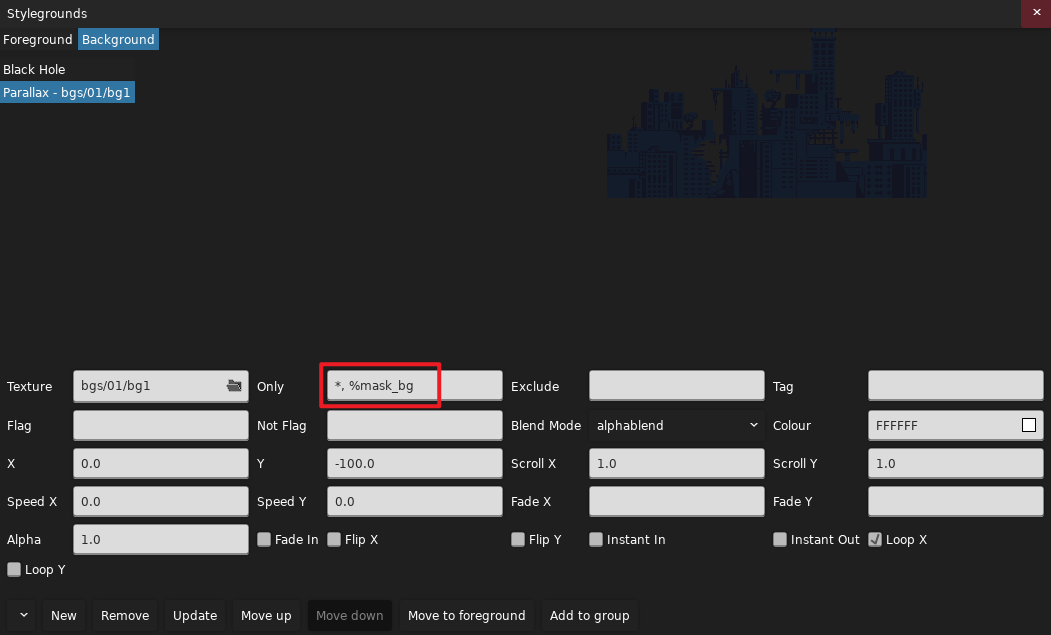
Task: Toggle the Flip Y checkbox
Action: click(x=517, y=540)
